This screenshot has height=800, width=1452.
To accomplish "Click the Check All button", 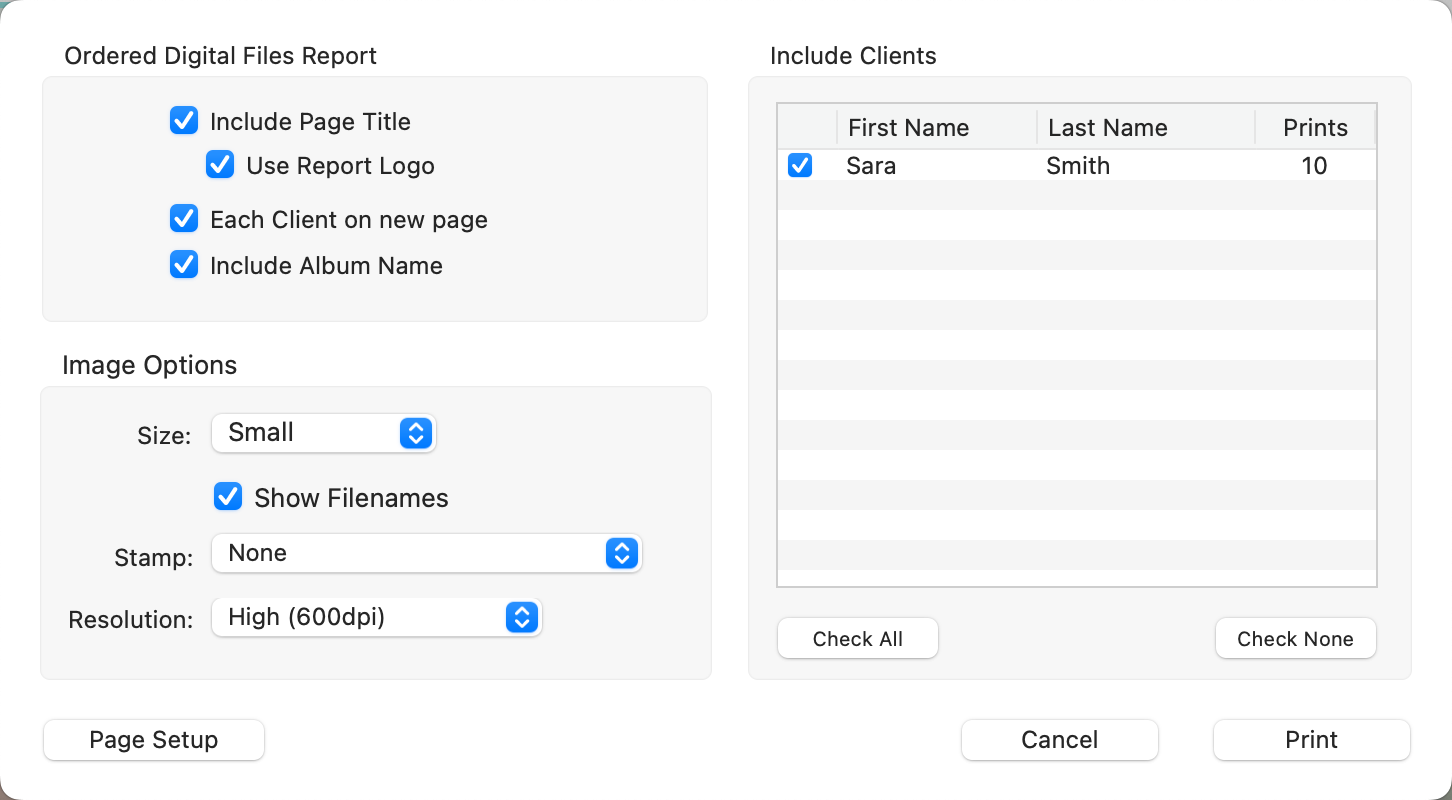I will 857,639.
